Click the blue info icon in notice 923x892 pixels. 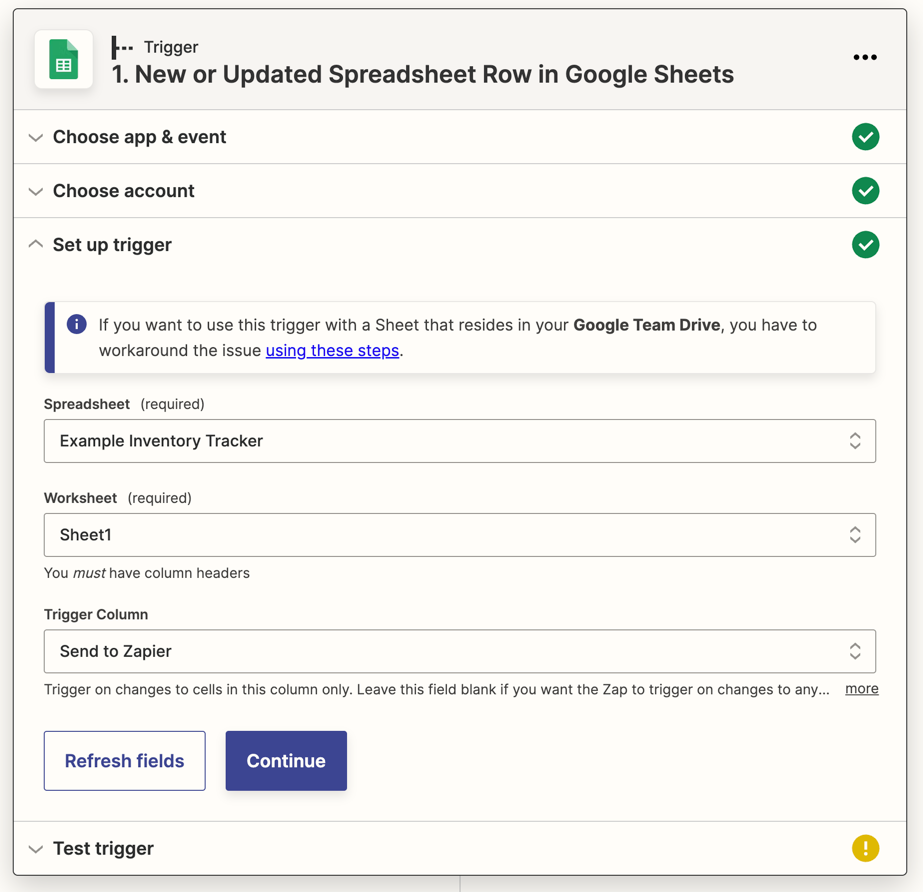click(x=77, y=324)
